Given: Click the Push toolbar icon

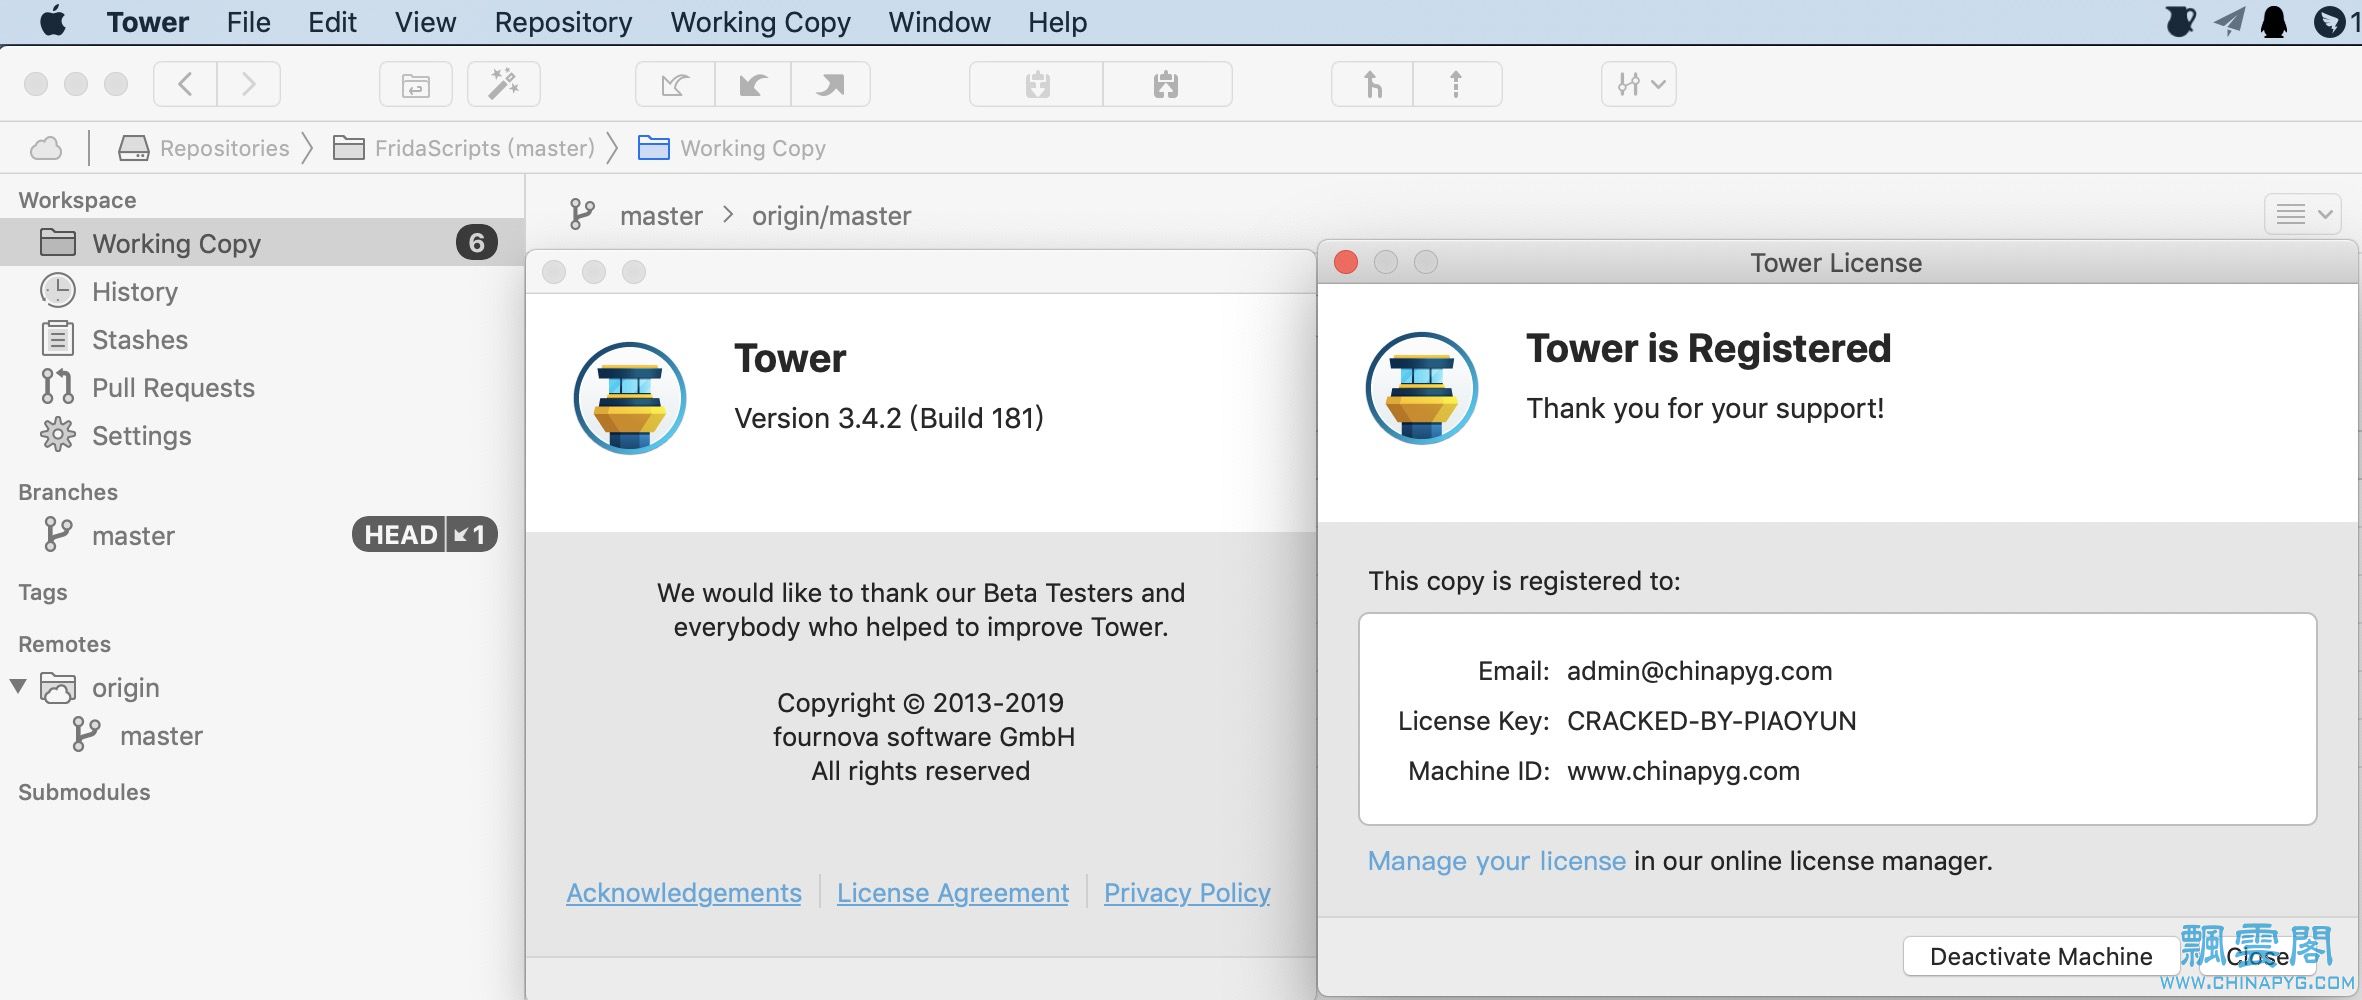Looking at the screenshot, I should point(830,84).
